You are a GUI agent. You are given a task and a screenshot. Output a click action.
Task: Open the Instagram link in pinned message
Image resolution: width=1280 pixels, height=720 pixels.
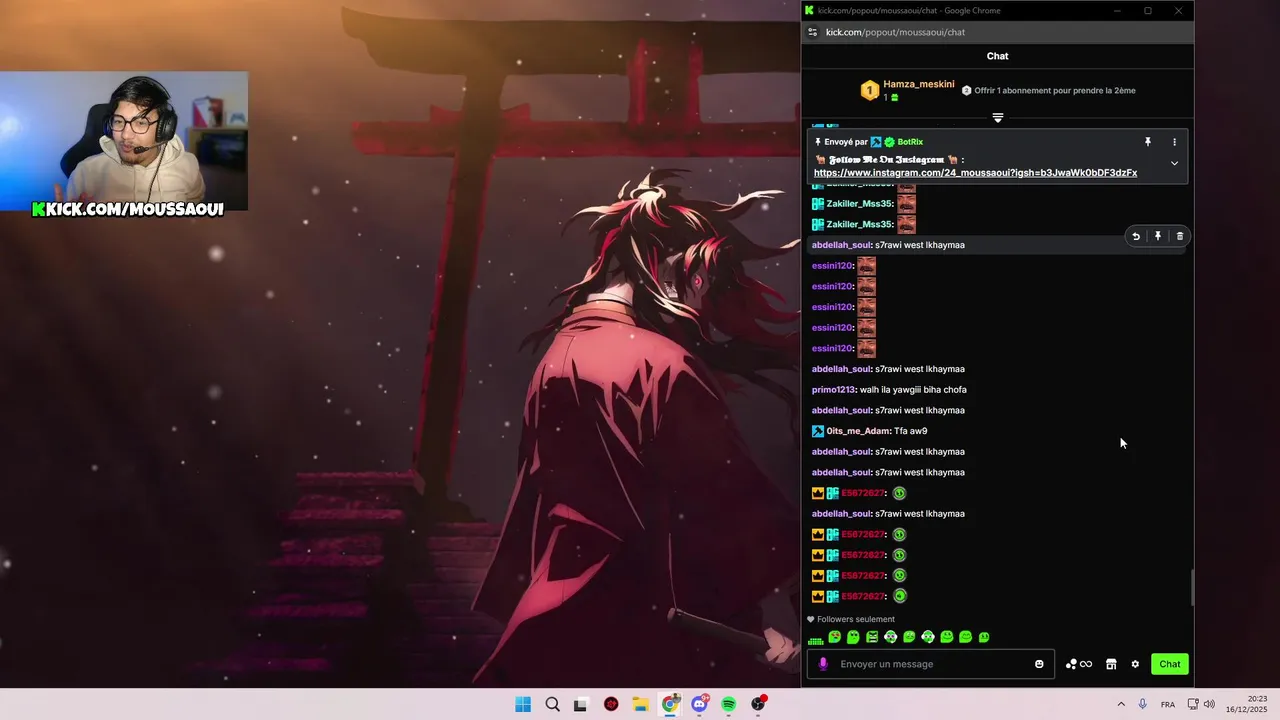pyautogui.click(x=975, y=173)
